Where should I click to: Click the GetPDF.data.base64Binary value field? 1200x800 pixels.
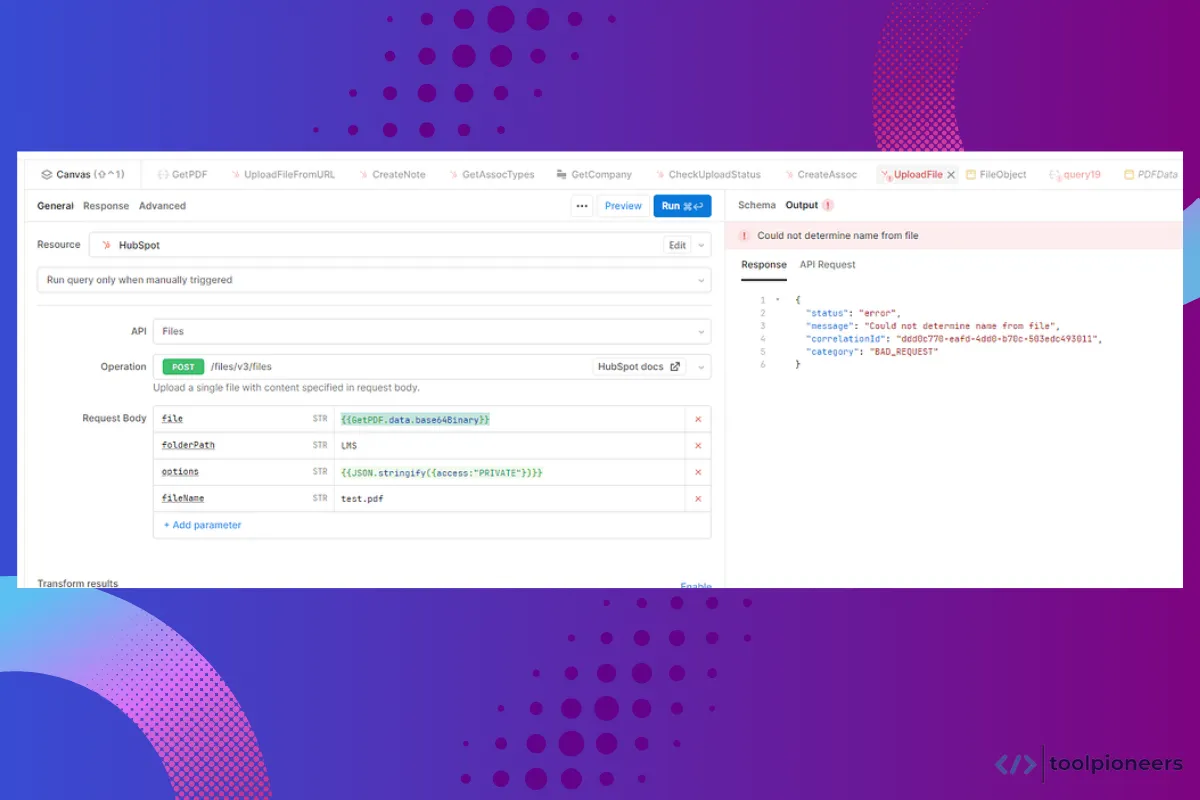click(x=510, y=419)
